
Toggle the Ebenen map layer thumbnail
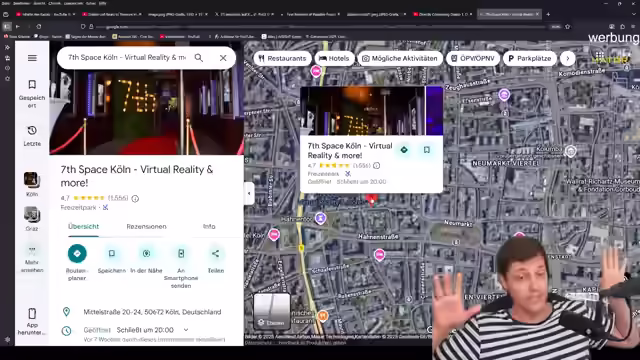(272, 311)
